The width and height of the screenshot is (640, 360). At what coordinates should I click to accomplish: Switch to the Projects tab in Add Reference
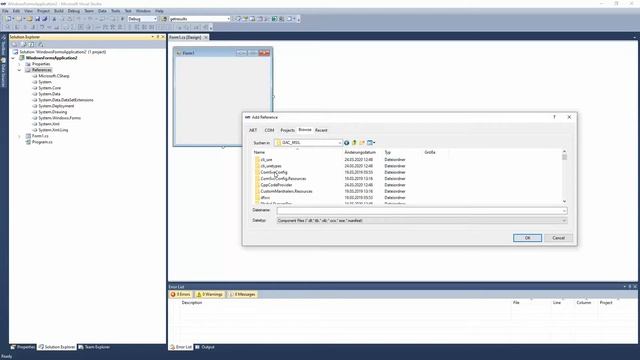click(287, 130)
